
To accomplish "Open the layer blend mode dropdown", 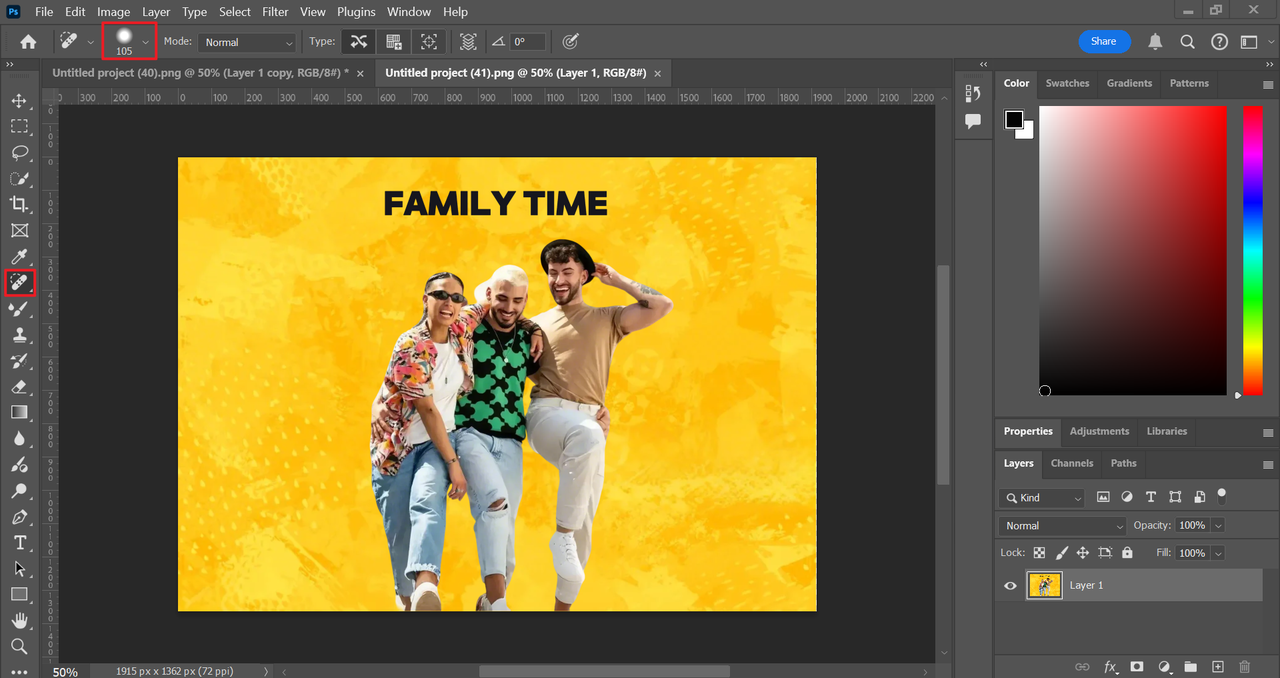I will coord(1063,525).
